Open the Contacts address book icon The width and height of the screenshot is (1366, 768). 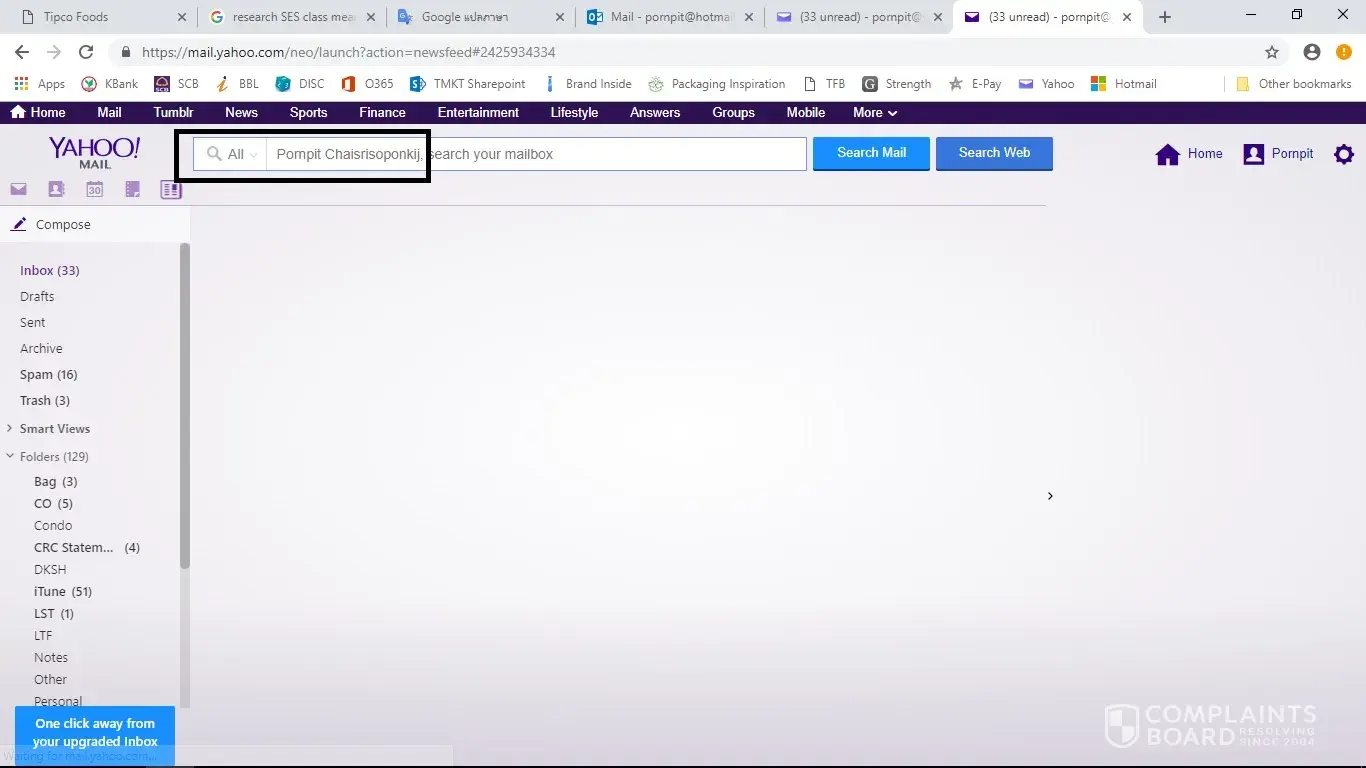pos(56,189)
